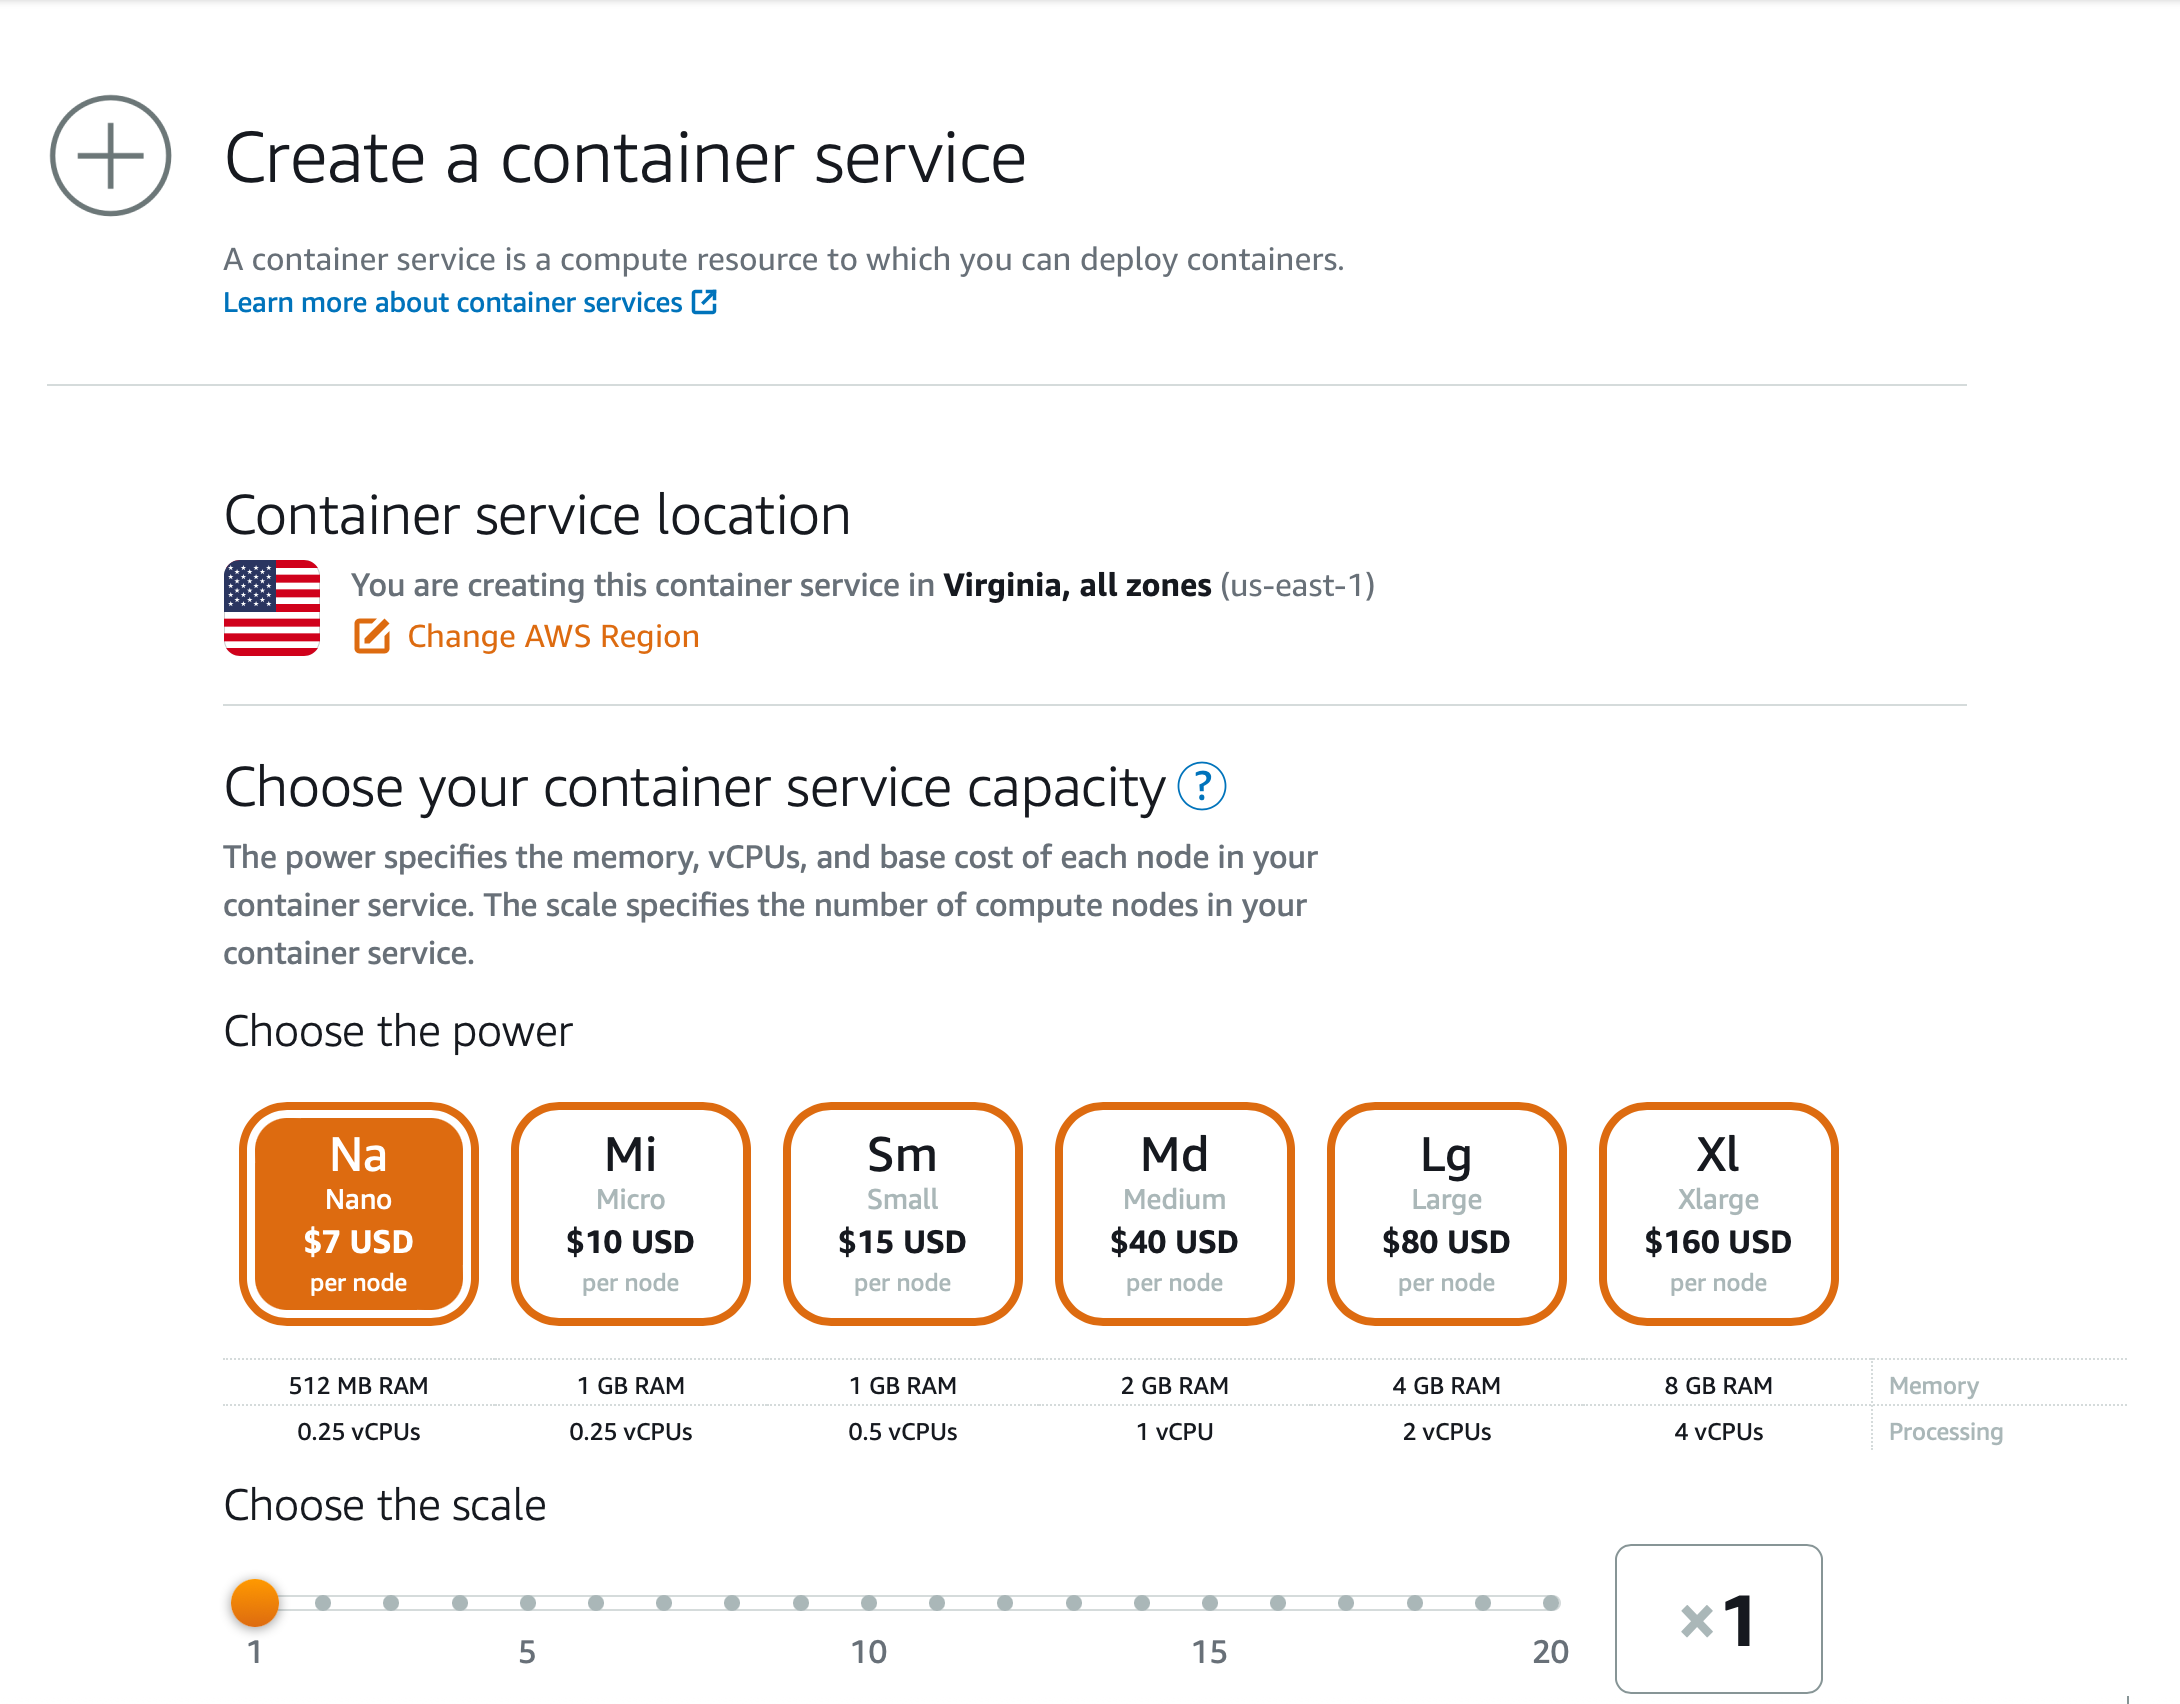Click the Choose the scale heading
Screen dimensions: 2180x1704
(385, 1505)
